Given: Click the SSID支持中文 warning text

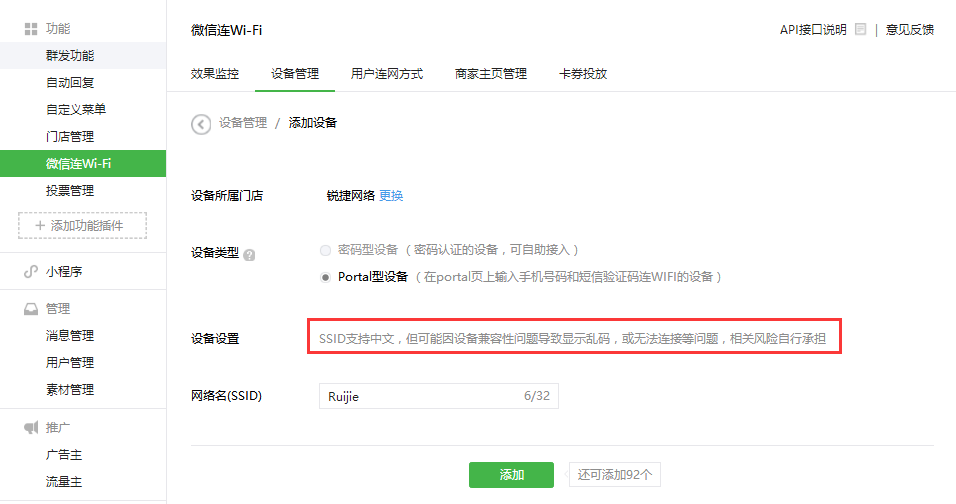Looking at the screenshot, I should point(573,338).
